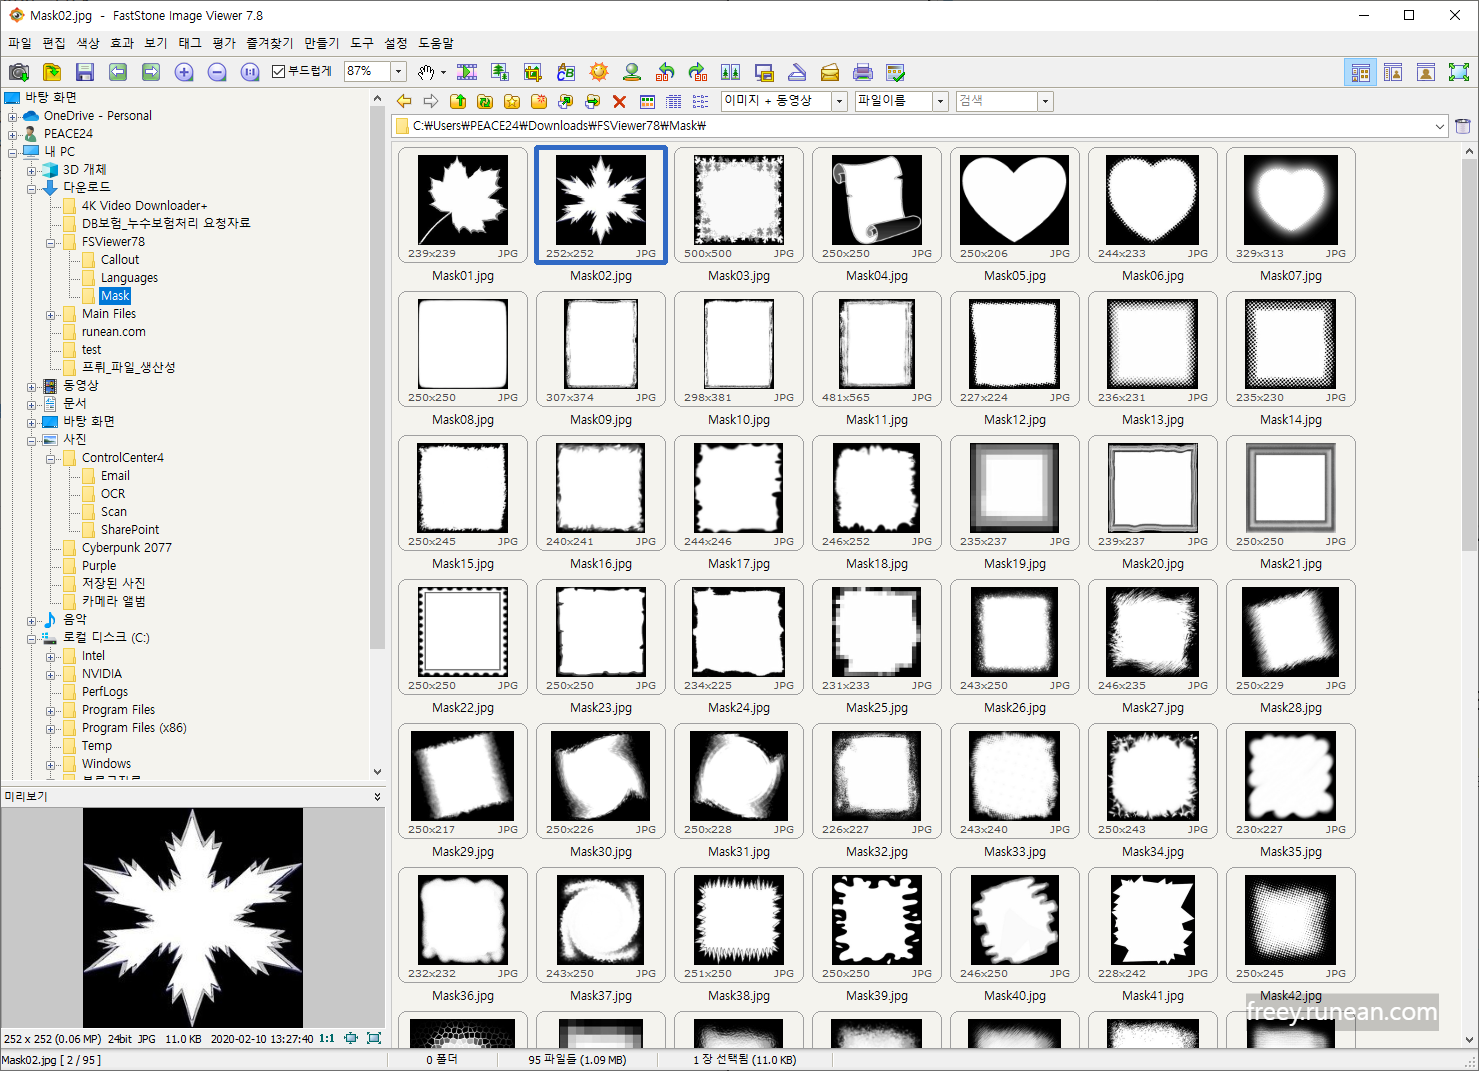Open the draw board CB icon

point(566,72)
